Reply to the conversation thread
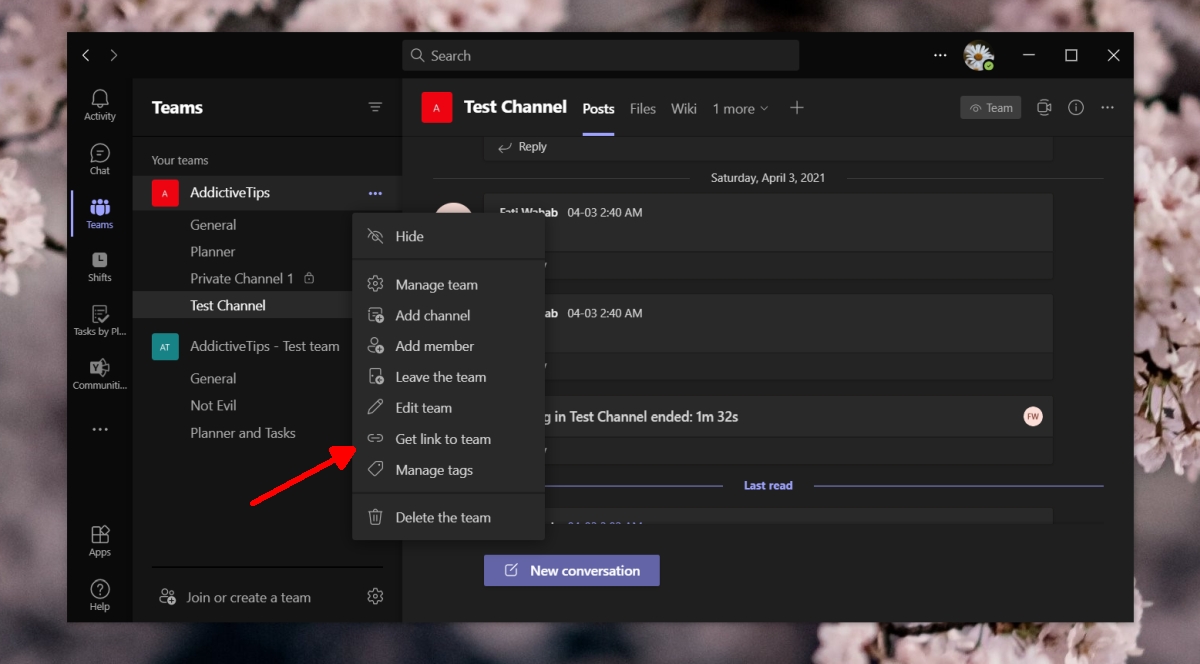 521,146
